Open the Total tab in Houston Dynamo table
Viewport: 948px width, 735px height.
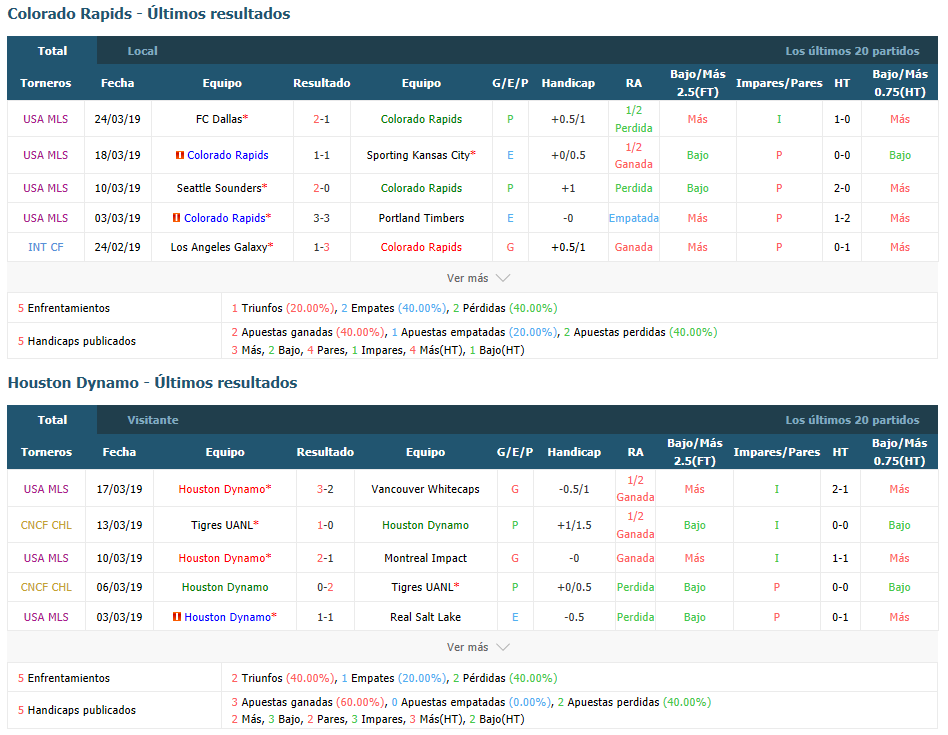pos(52,419)
